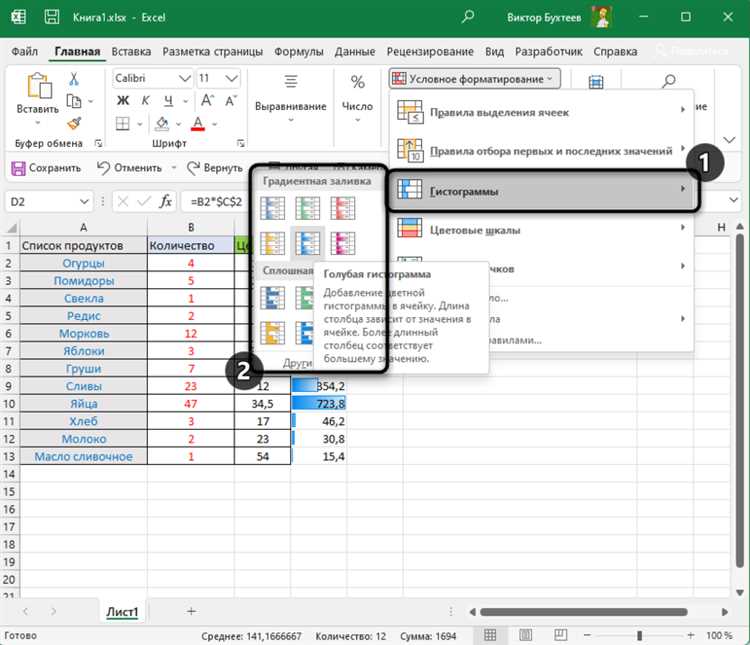
Task: Click the Яйца cell in column A
Action: (x=84, y=404)
